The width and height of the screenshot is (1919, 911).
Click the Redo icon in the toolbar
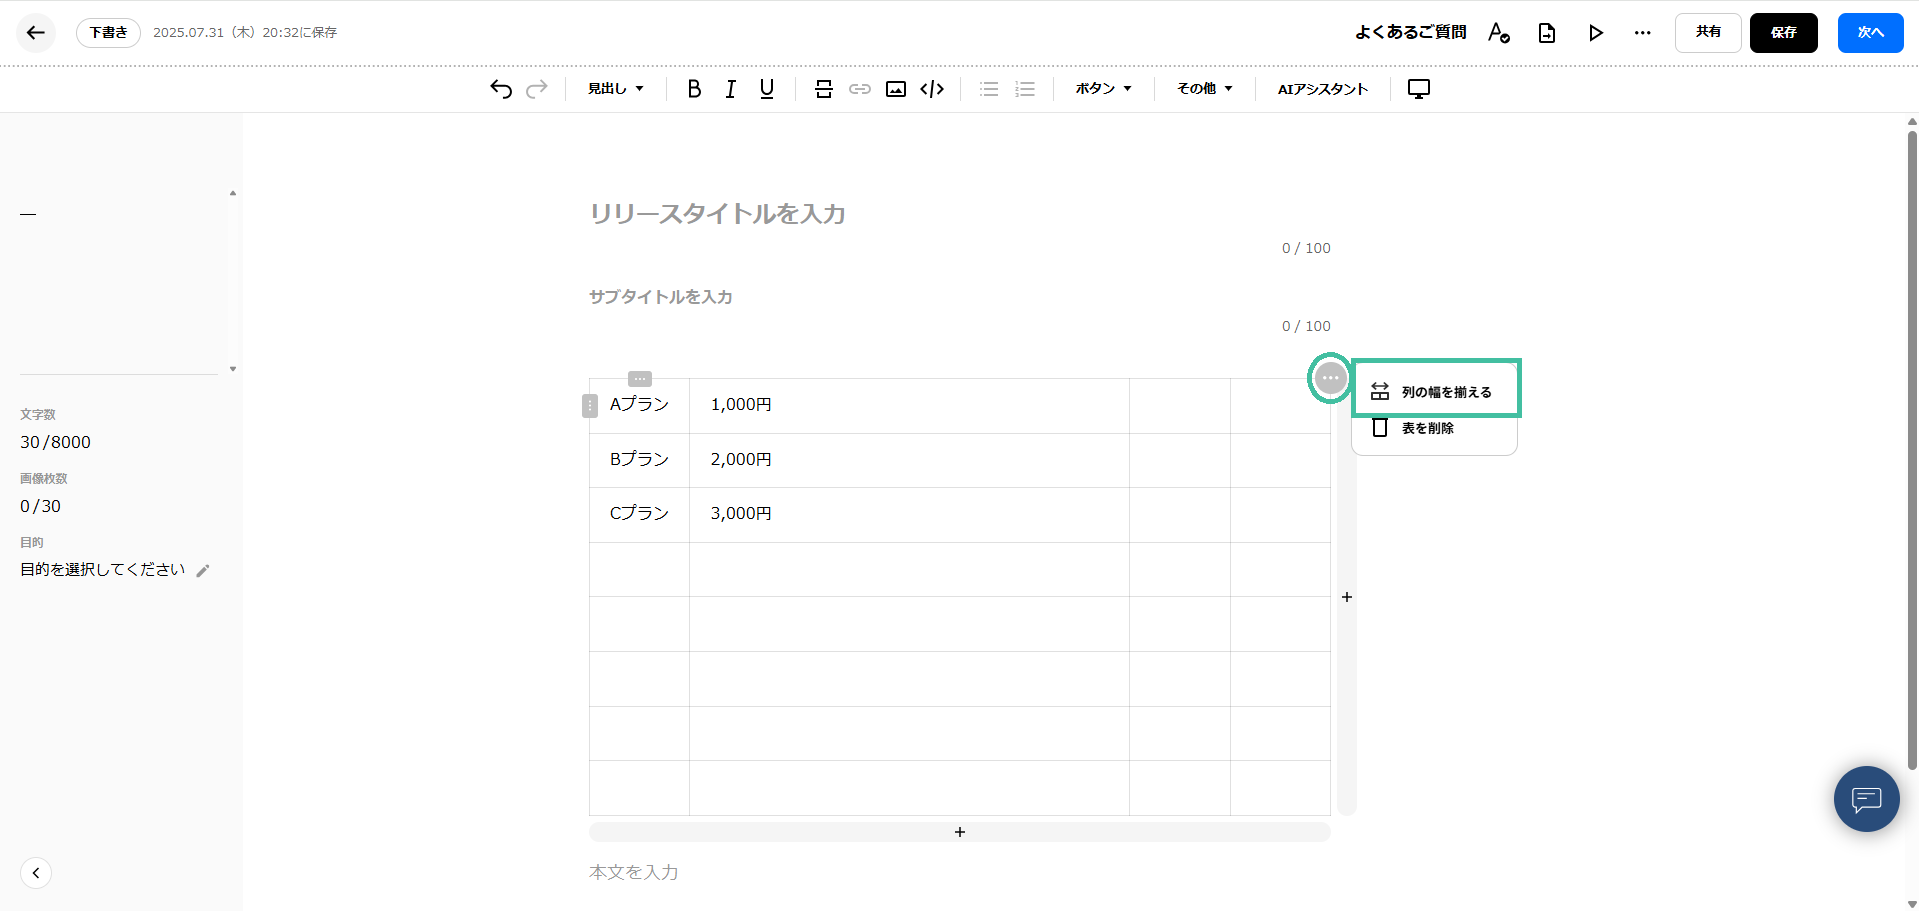pyautogui.click(x=537, y=89)
